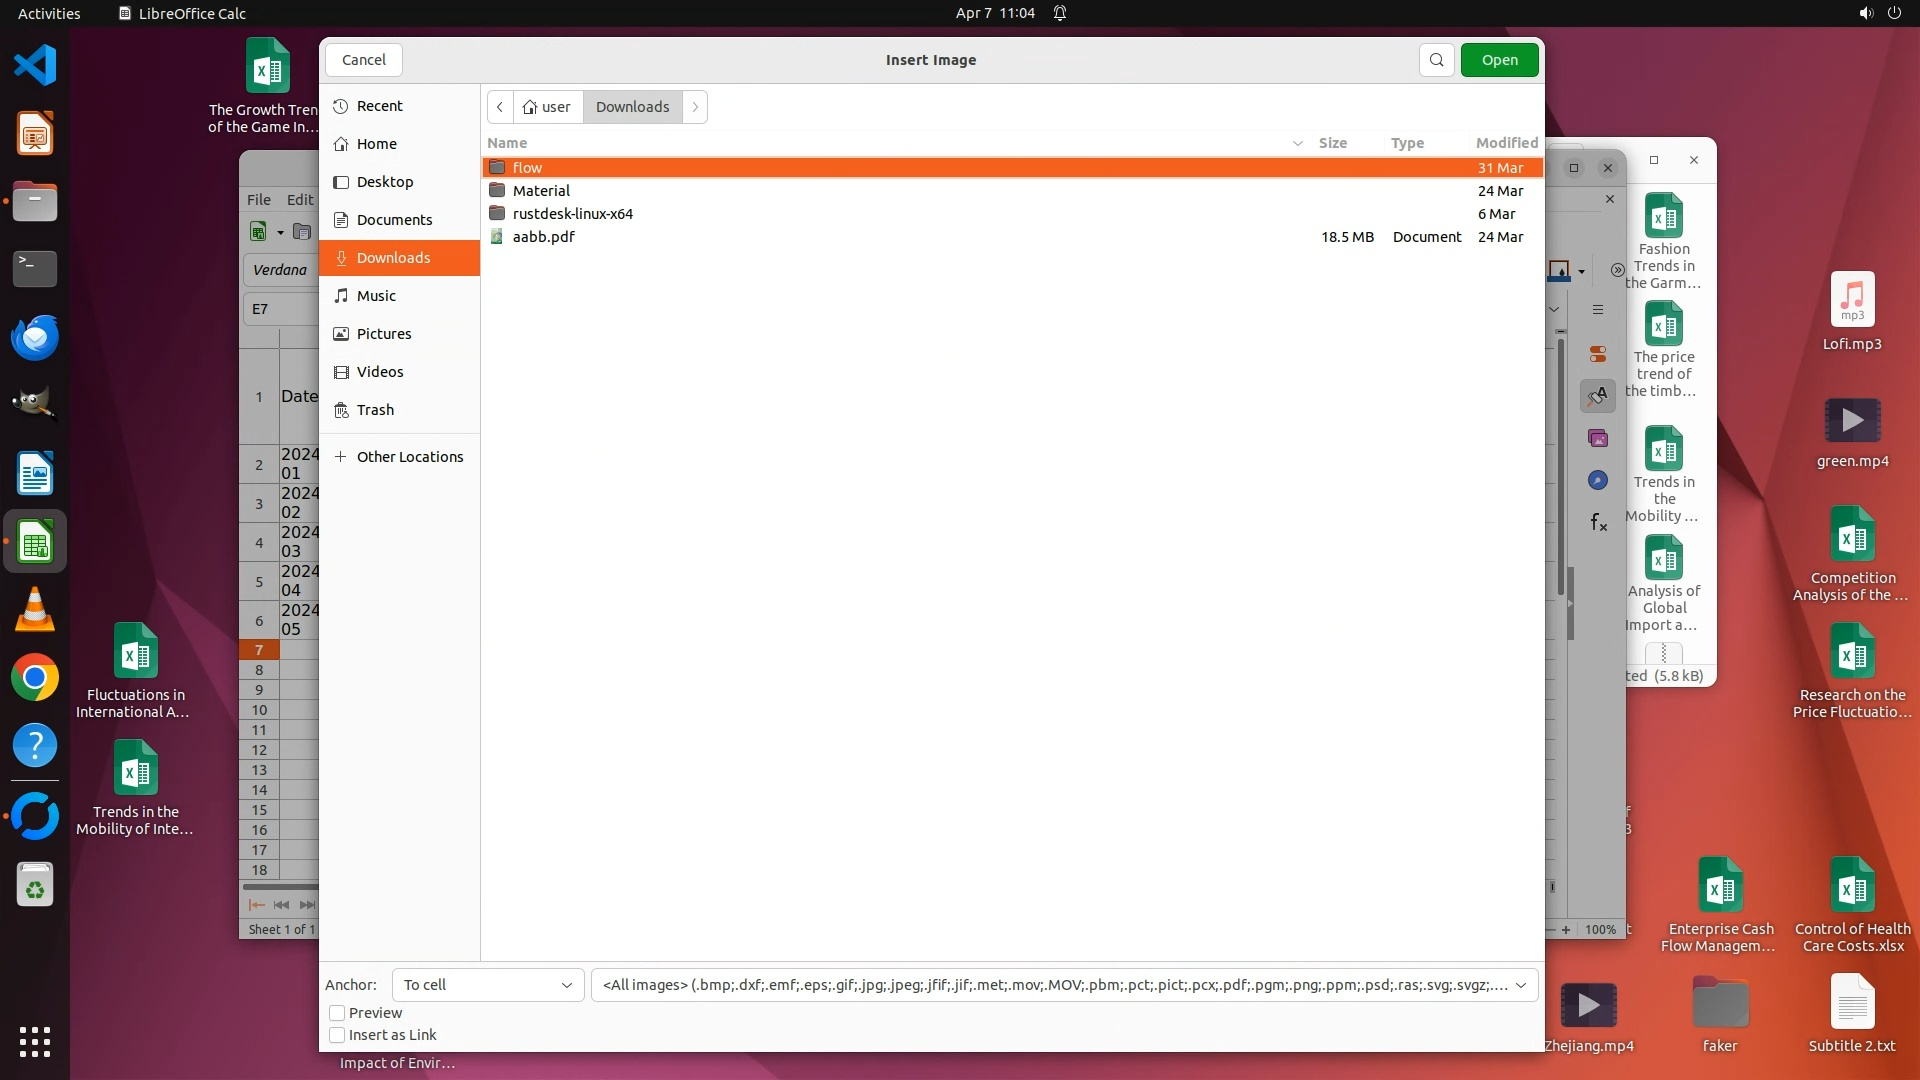Open the Navigator compass icon in sidebar
1920x1080 pixels.
[1598, 480]
